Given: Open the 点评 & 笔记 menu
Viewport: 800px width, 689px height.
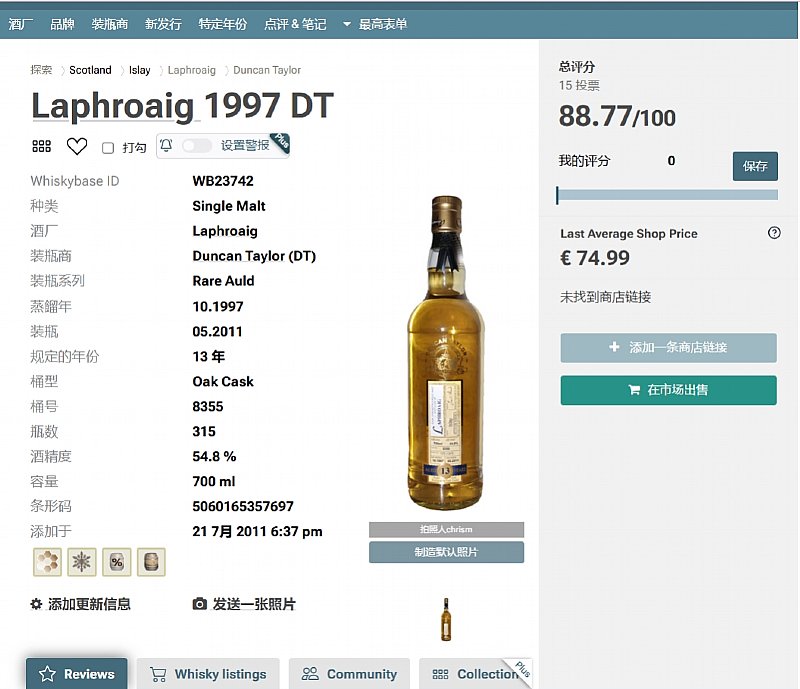Looking at the screenshot, I should tap(295, 24).
